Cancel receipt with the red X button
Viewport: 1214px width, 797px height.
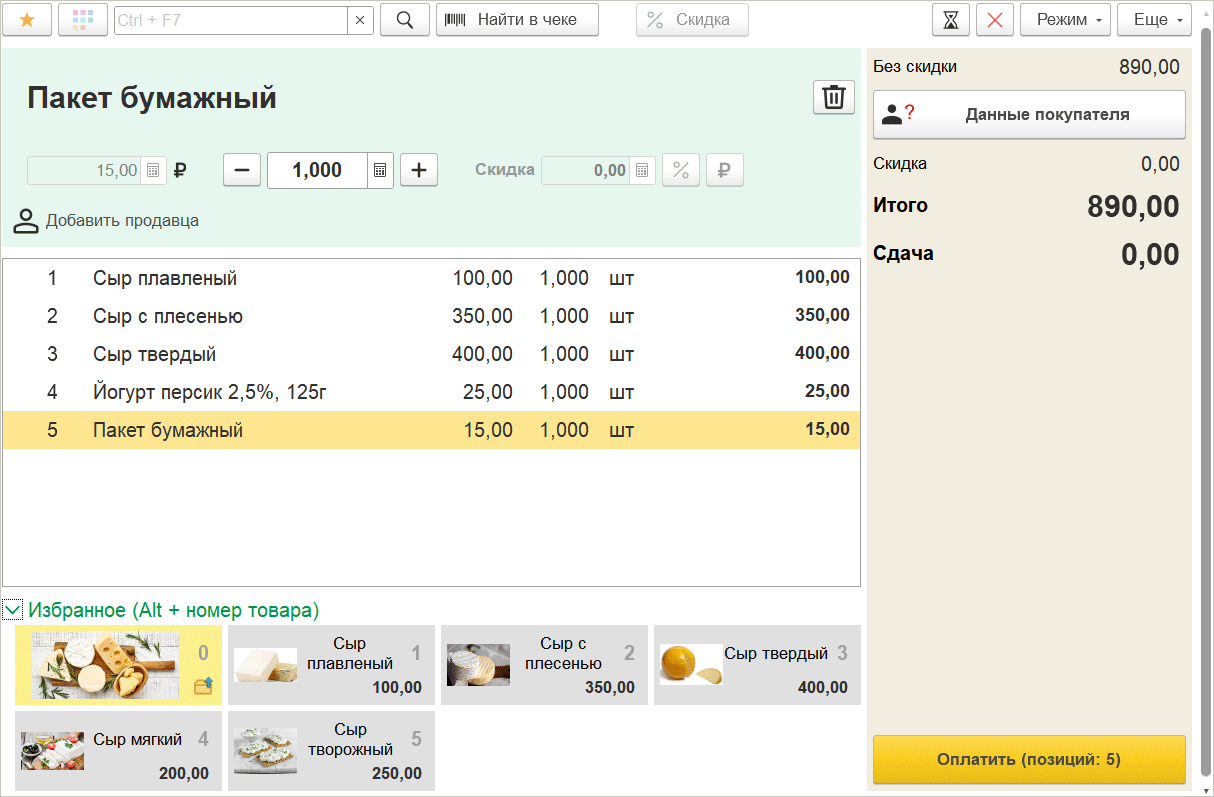pyautogui.click(x=995, y=19)
